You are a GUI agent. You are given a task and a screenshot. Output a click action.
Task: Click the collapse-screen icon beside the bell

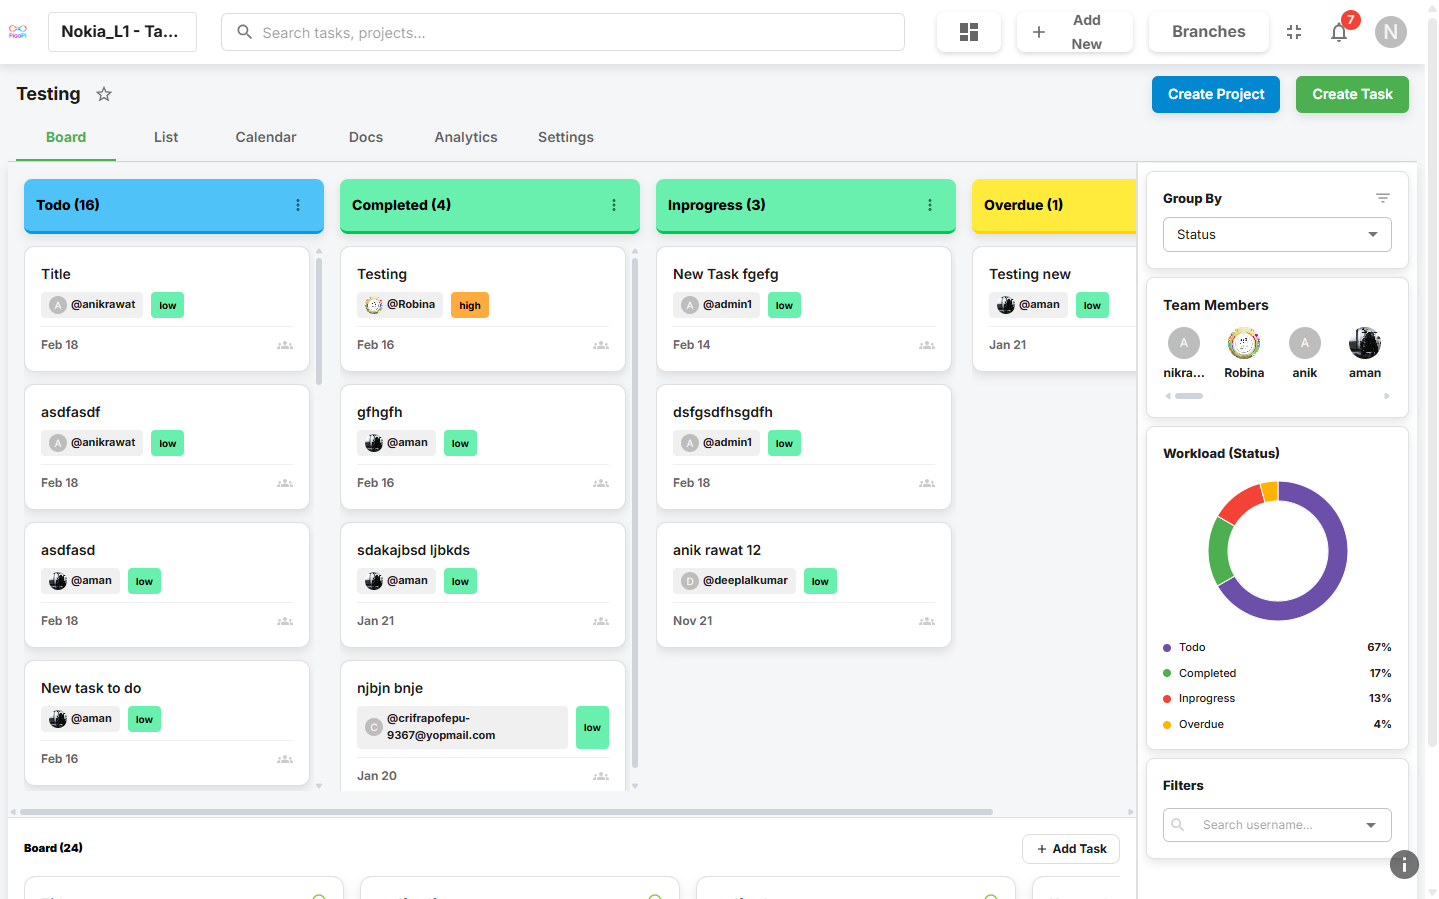point(1293,31)
